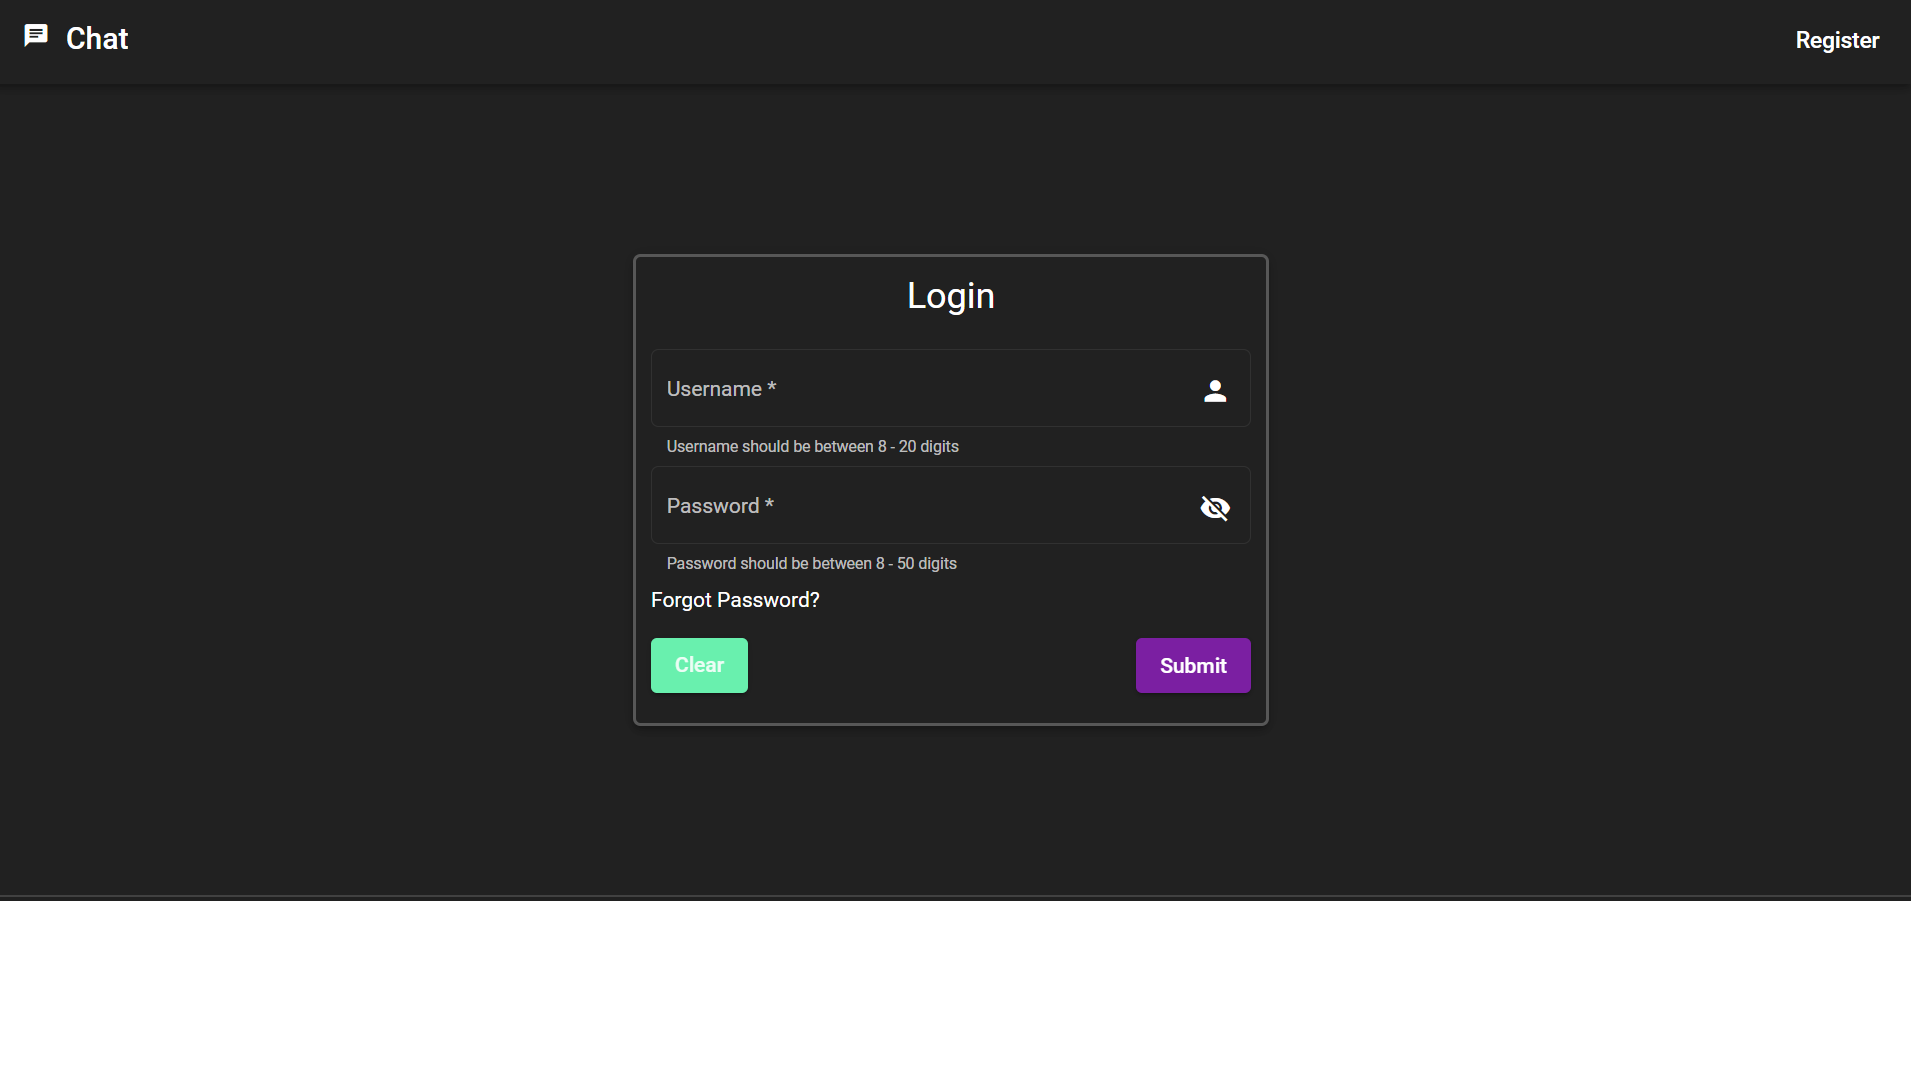Click the Forgot Password? link
The height and width of the screenshot is (1080, 1920).
point(735,600)
